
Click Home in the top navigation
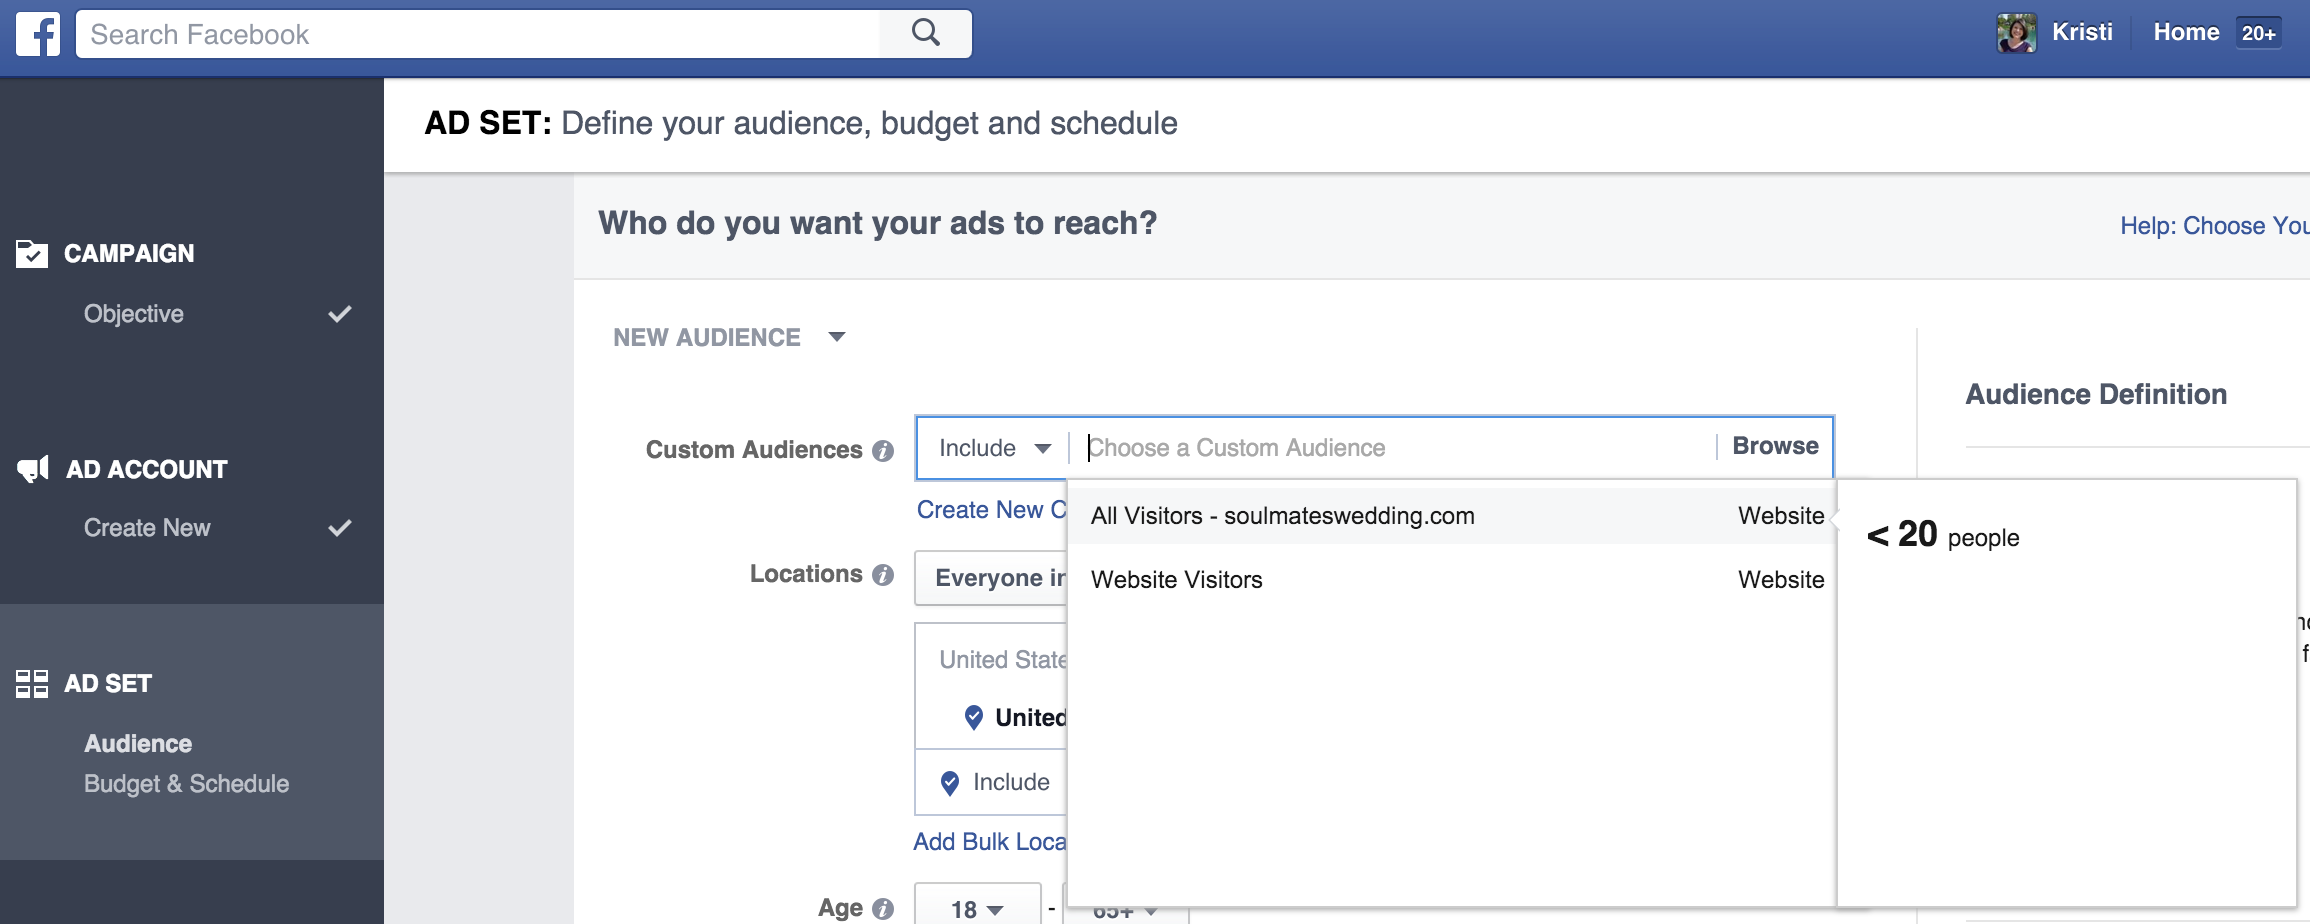coord(2186,31)
